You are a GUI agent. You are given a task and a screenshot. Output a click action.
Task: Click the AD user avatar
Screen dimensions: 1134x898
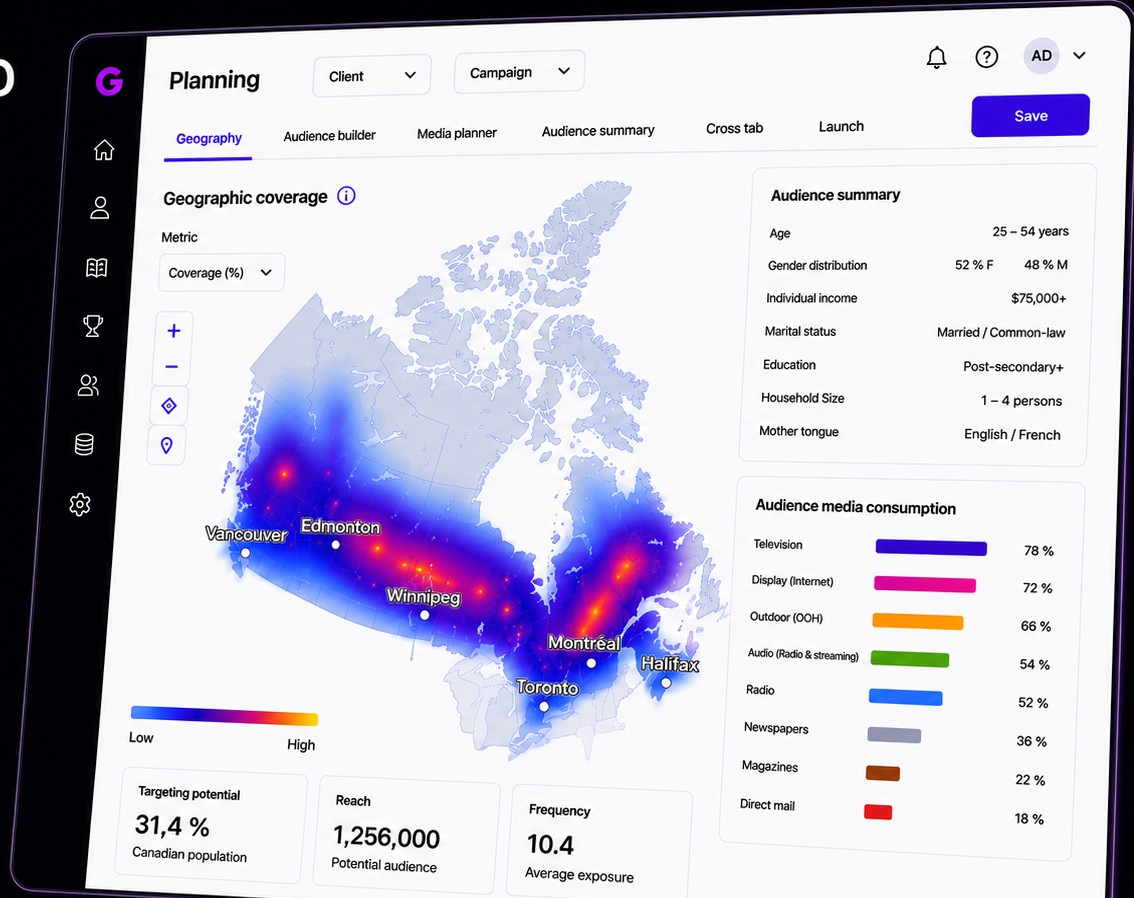tap(1041, 56)
